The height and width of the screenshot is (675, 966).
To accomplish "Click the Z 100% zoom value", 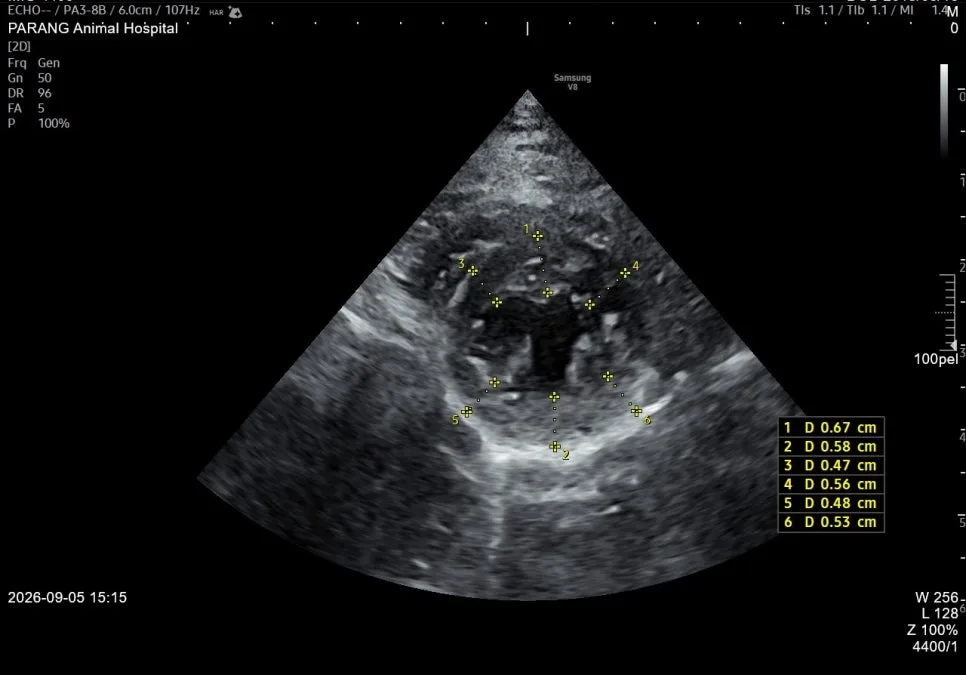I will pyautogui.click(x=933, y=630).
